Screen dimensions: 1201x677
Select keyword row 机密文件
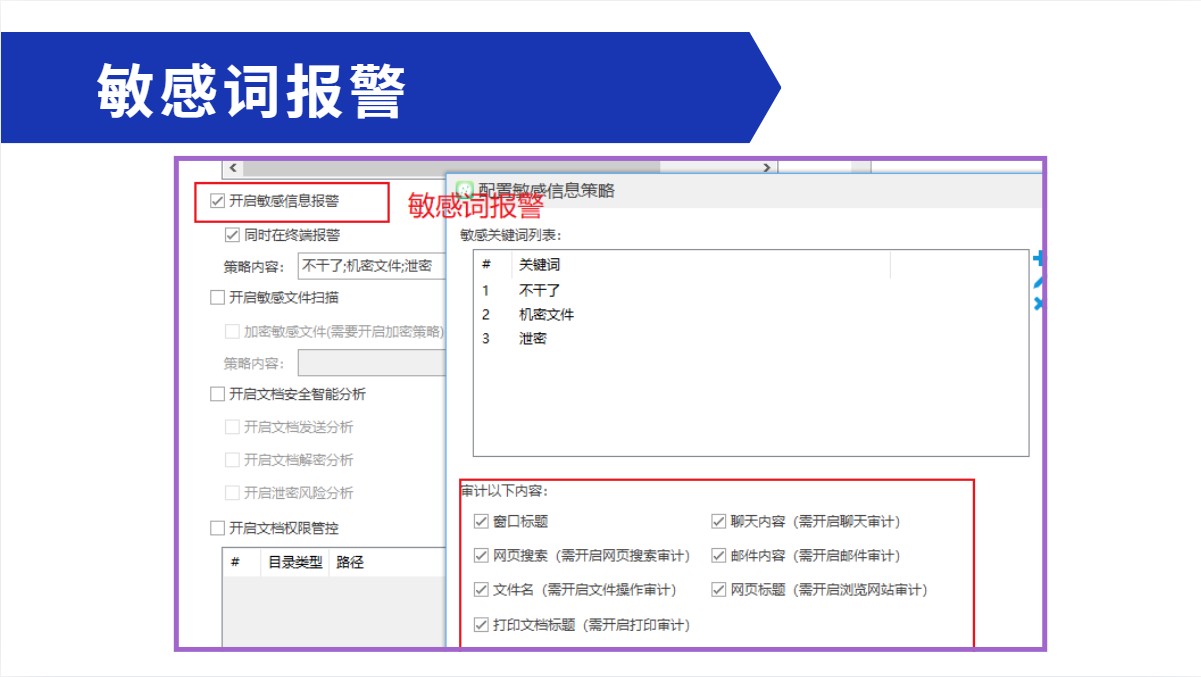click(546, 314)
